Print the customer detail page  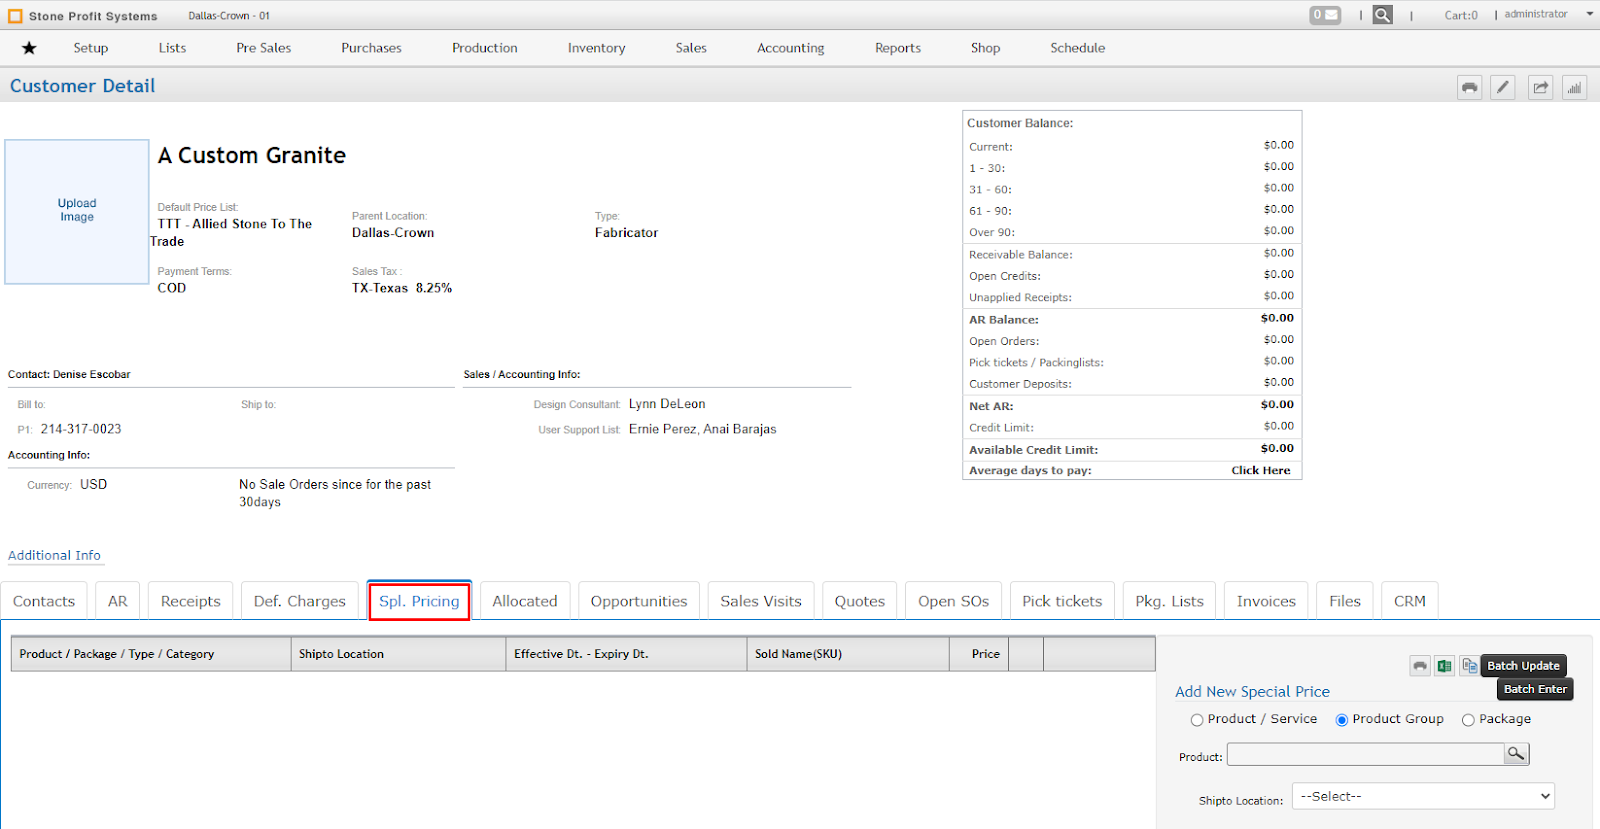tap(1469, 88)
